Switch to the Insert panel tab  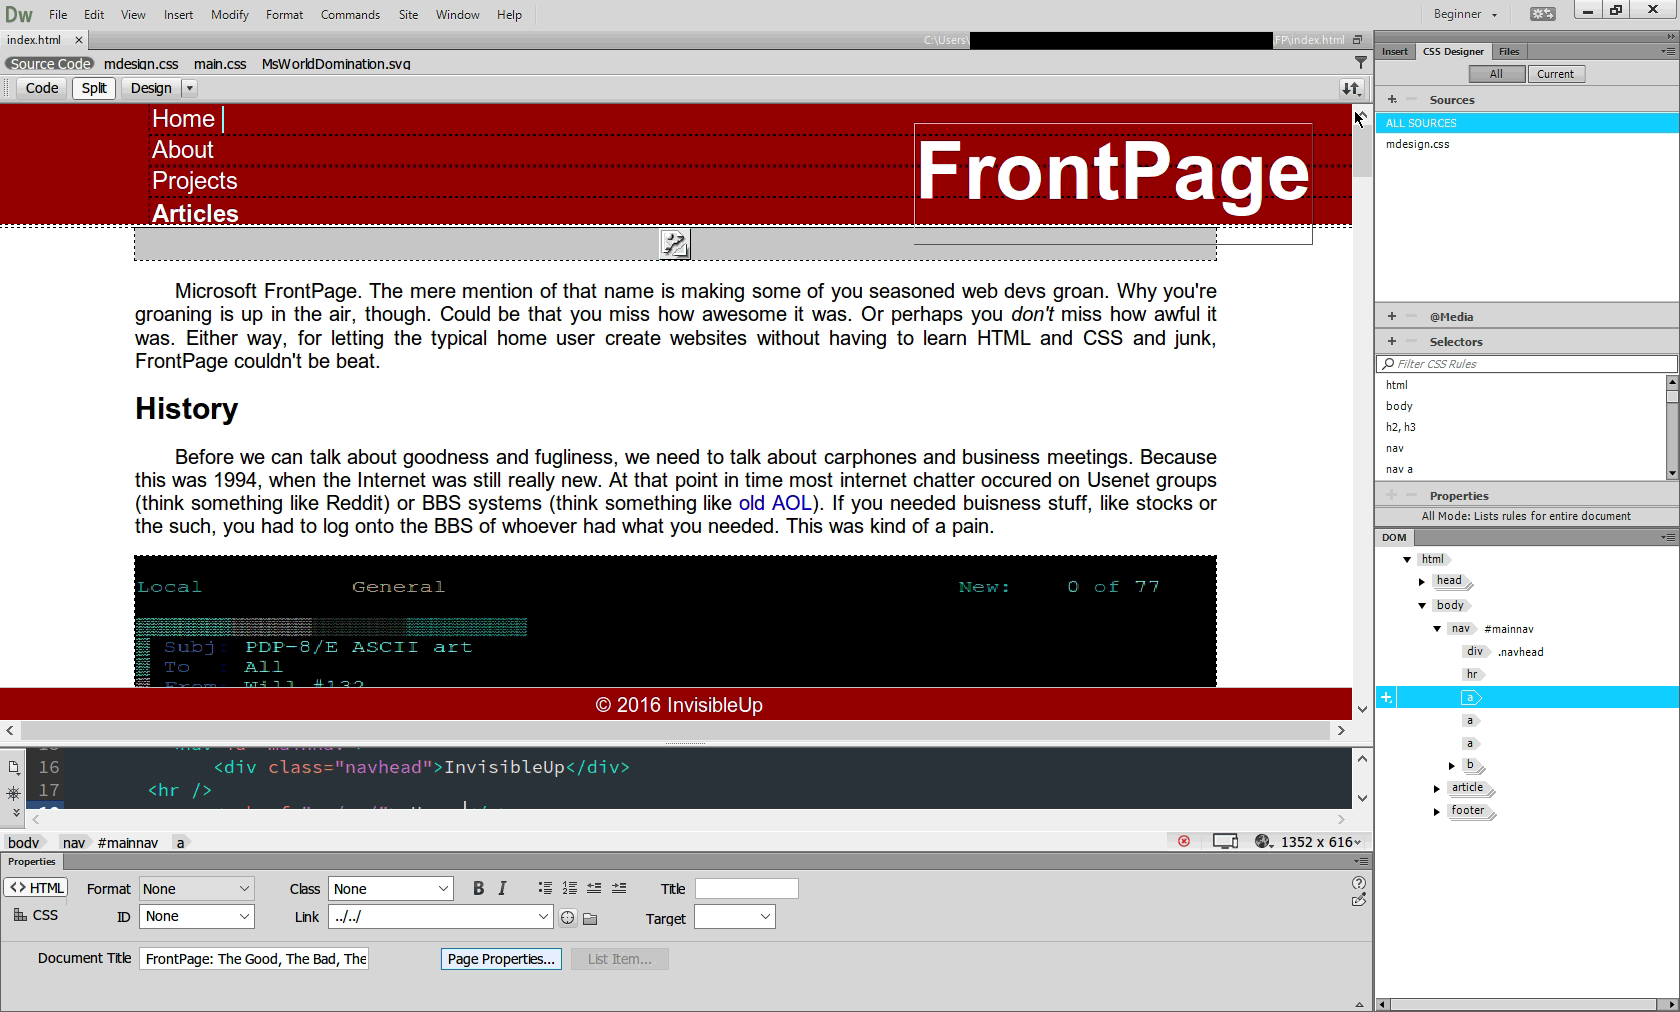[x=1394, y=51]
